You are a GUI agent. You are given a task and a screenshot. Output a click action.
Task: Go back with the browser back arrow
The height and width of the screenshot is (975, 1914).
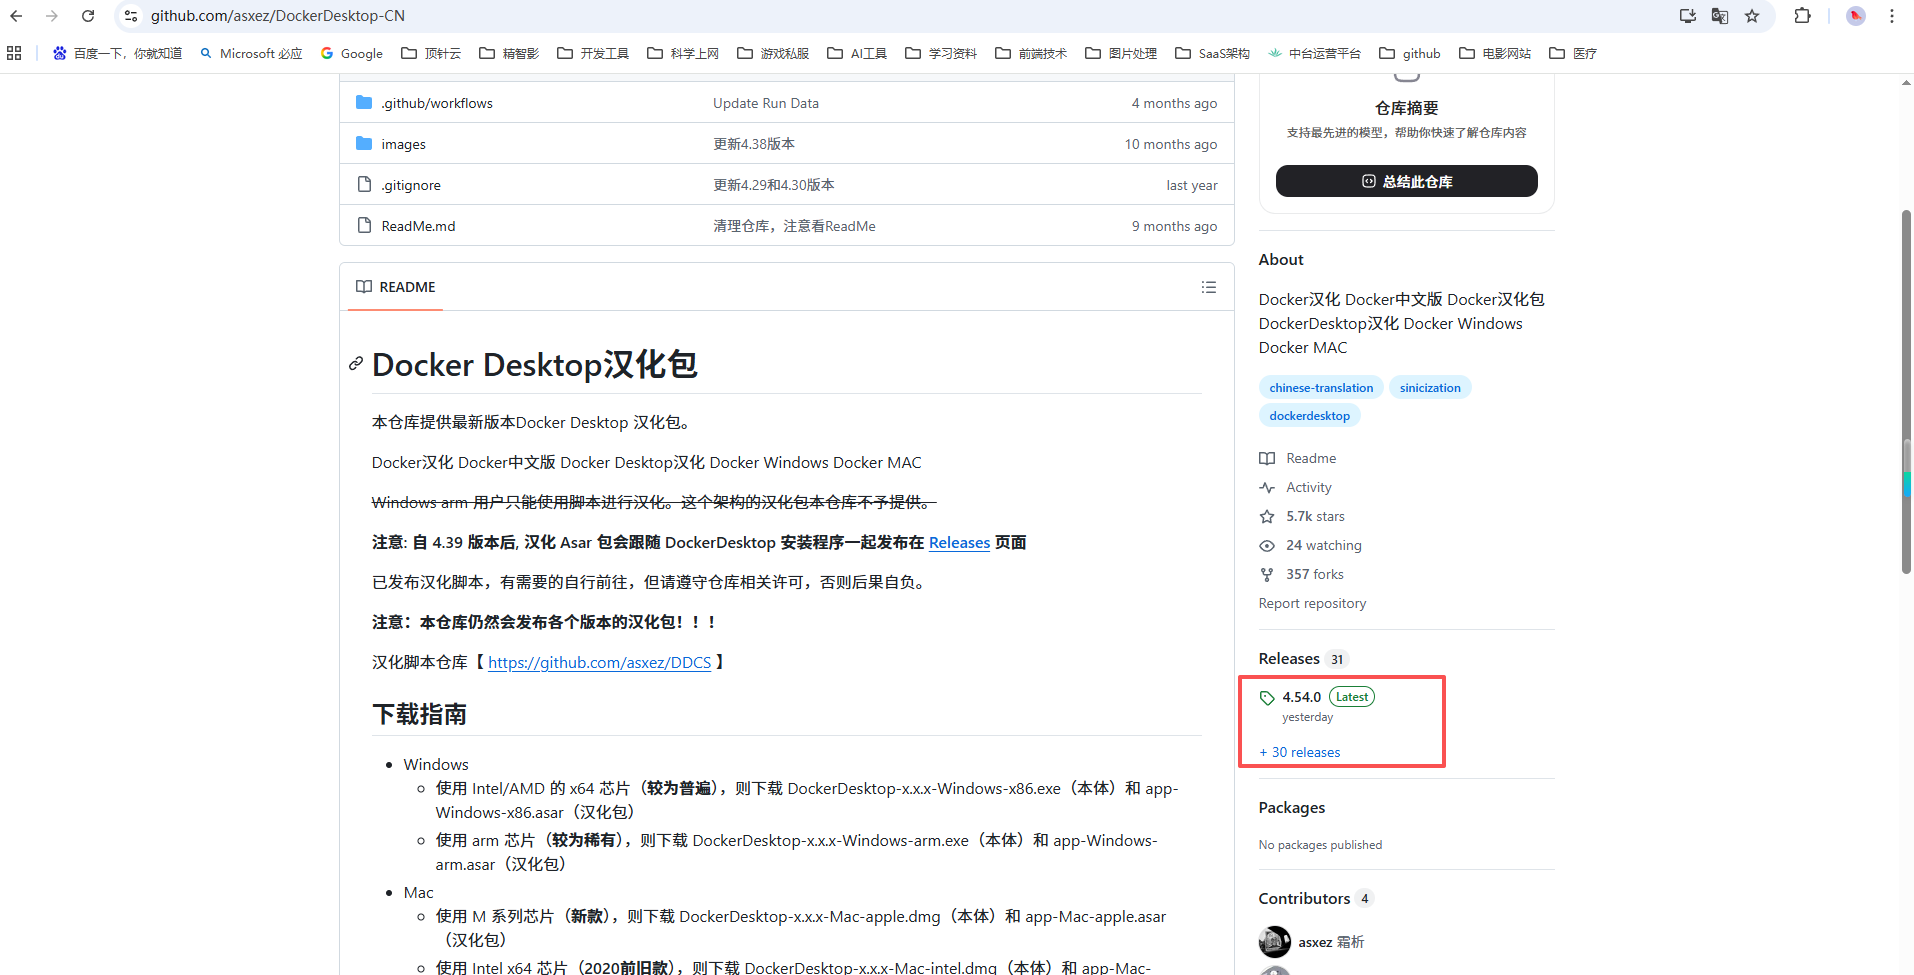16,16
